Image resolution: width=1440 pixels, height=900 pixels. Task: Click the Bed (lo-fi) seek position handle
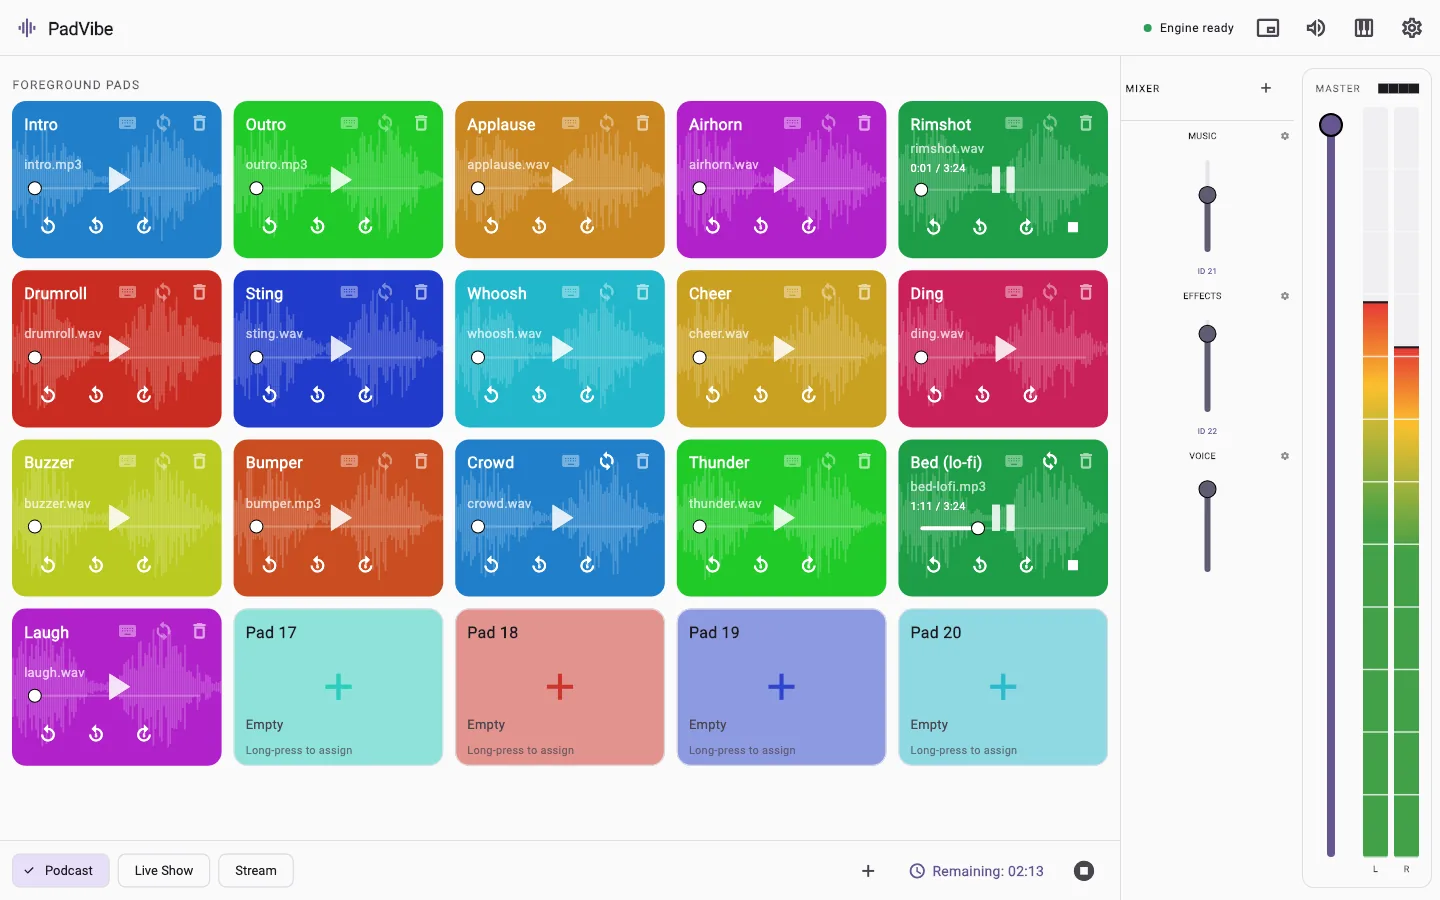pyautogui.click(x=978, y=528)
